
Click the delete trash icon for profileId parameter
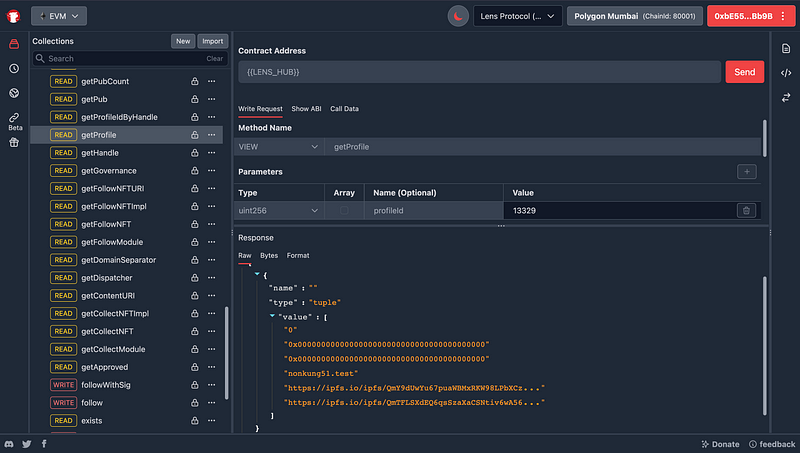click(745, 210)
